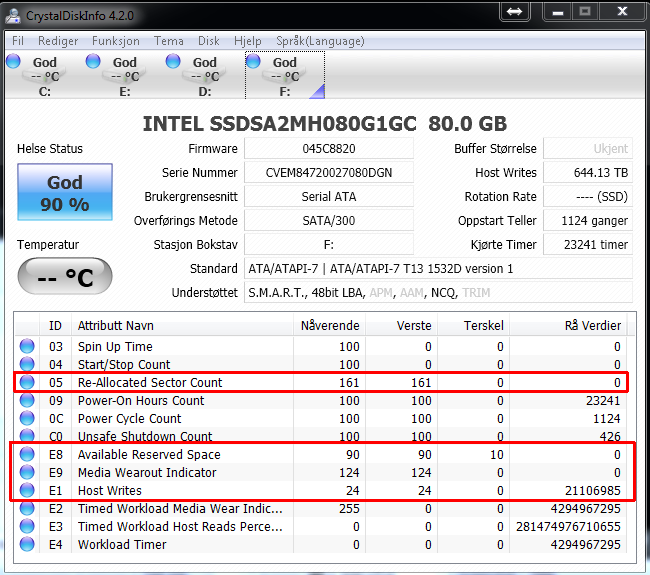Select the Power-On Hours Count attribute name
The height and width of the screenshot is (575, 650).
point(141,400)
